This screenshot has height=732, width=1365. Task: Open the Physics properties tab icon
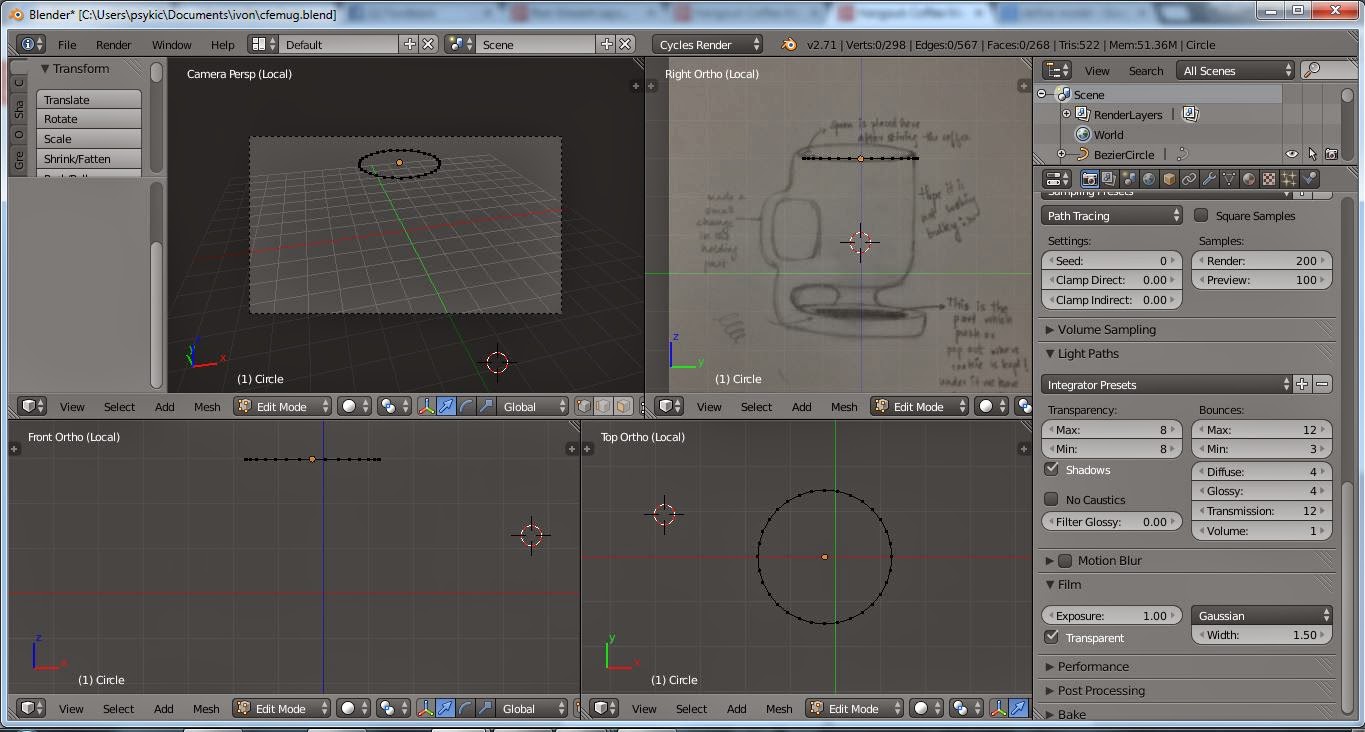coord(1310,179)
